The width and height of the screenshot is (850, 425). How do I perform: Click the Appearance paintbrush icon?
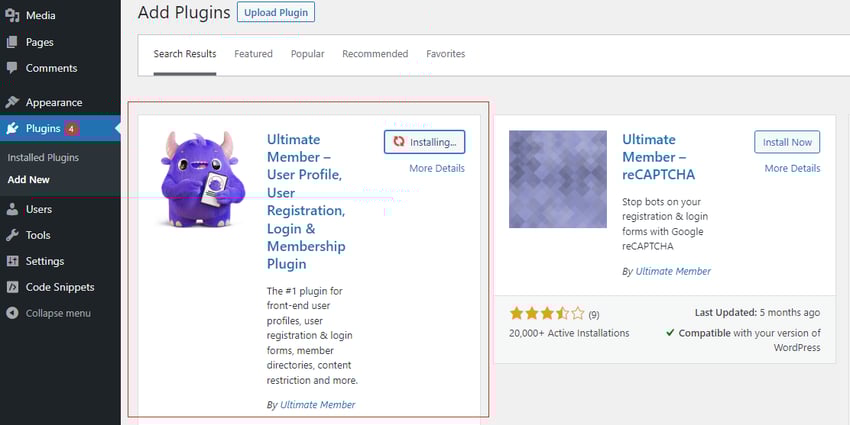click(x=12, y=102)
